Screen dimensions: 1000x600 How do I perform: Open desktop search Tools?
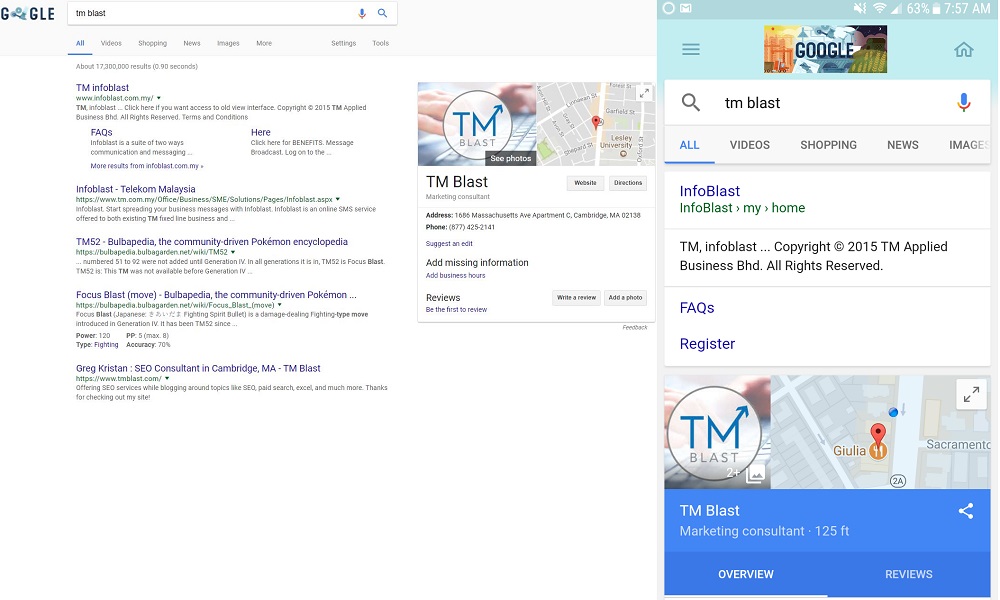[381, 43]
